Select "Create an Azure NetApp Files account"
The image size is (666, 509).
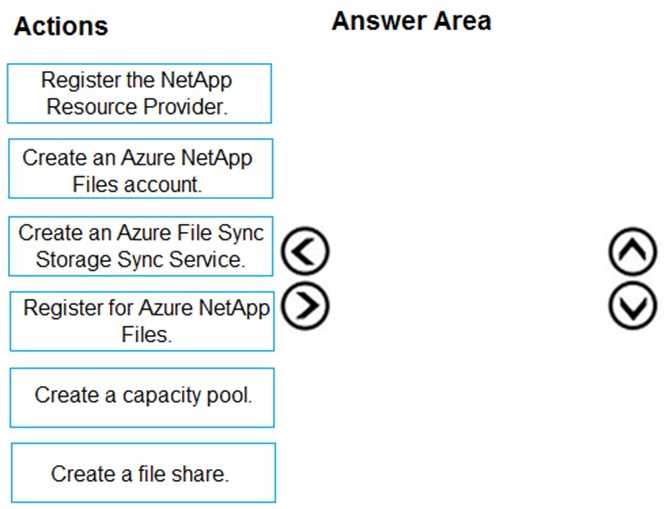tap(140, 169)
